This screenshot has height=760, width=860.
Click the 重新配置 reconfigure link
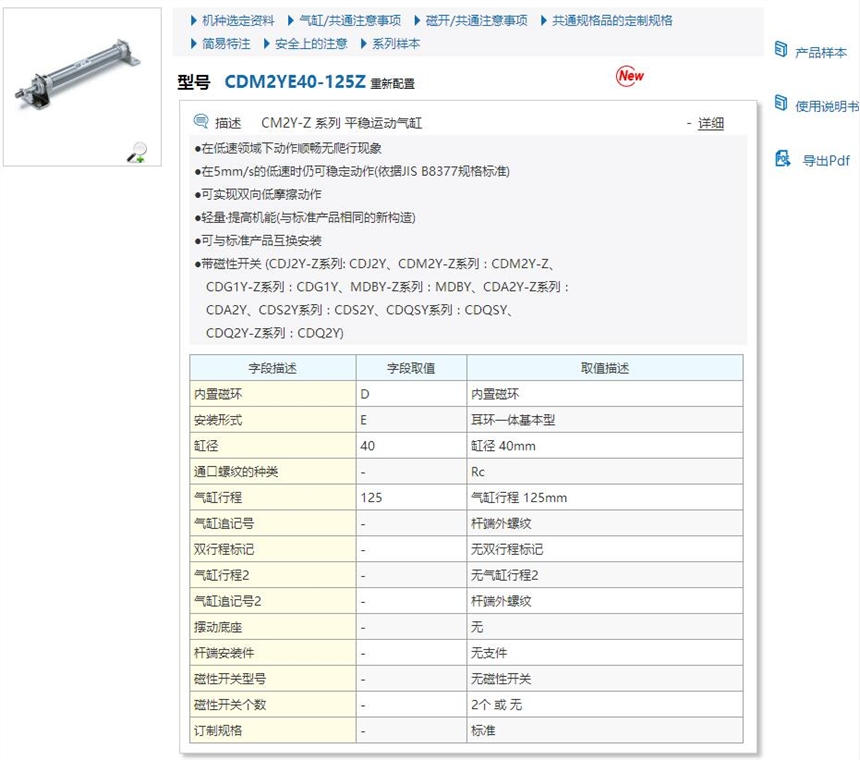point(393,84)
